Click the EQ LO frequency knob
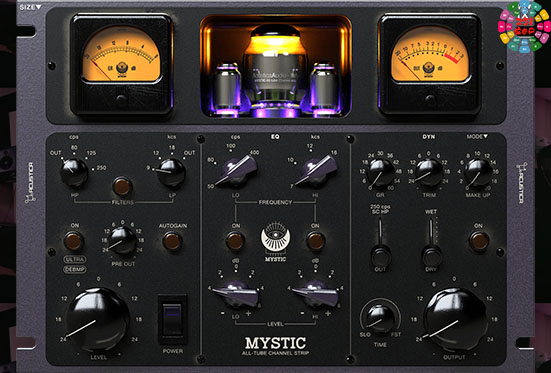The width and height of the screenshot is (551, 373). pyautogui.click(x=236, y=171)
